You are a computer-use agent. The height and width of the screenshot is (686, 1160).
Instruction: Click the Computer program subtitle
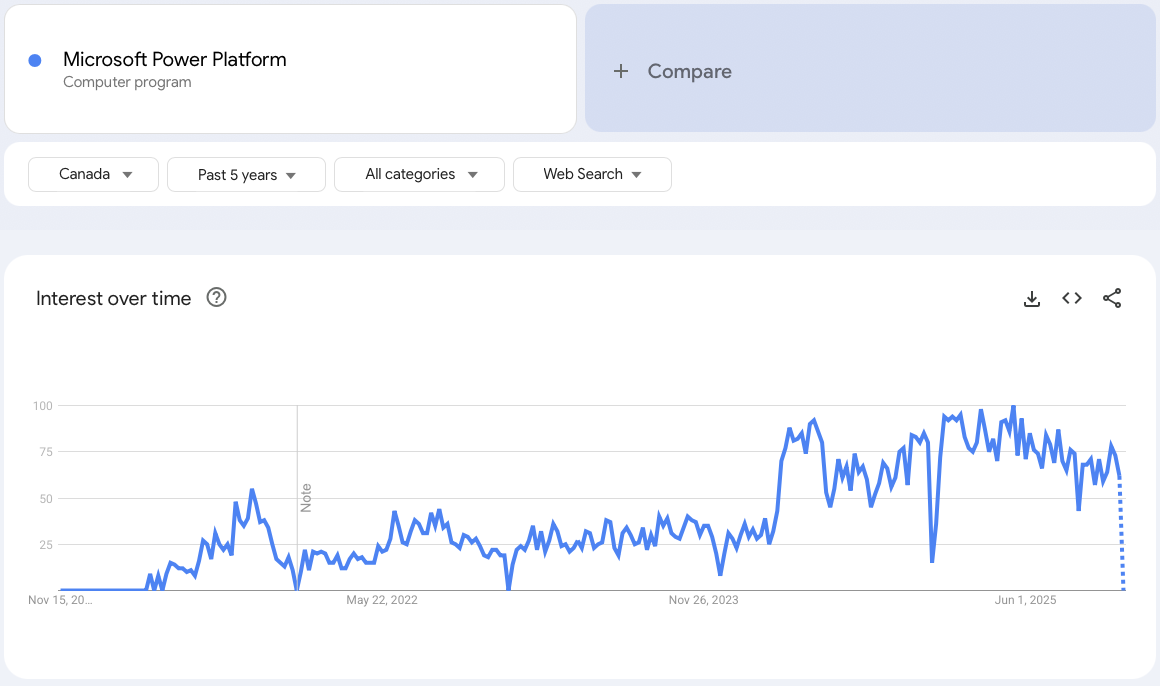(127, 82)
